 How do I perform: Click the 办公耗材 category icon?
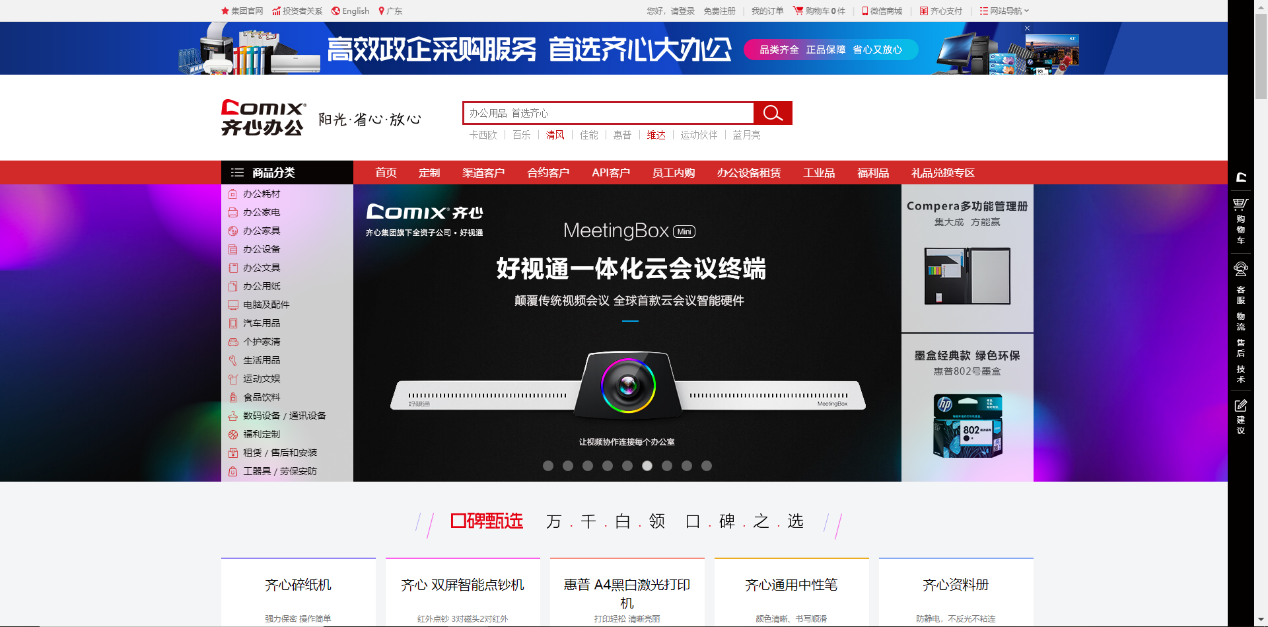click(233, 194)
